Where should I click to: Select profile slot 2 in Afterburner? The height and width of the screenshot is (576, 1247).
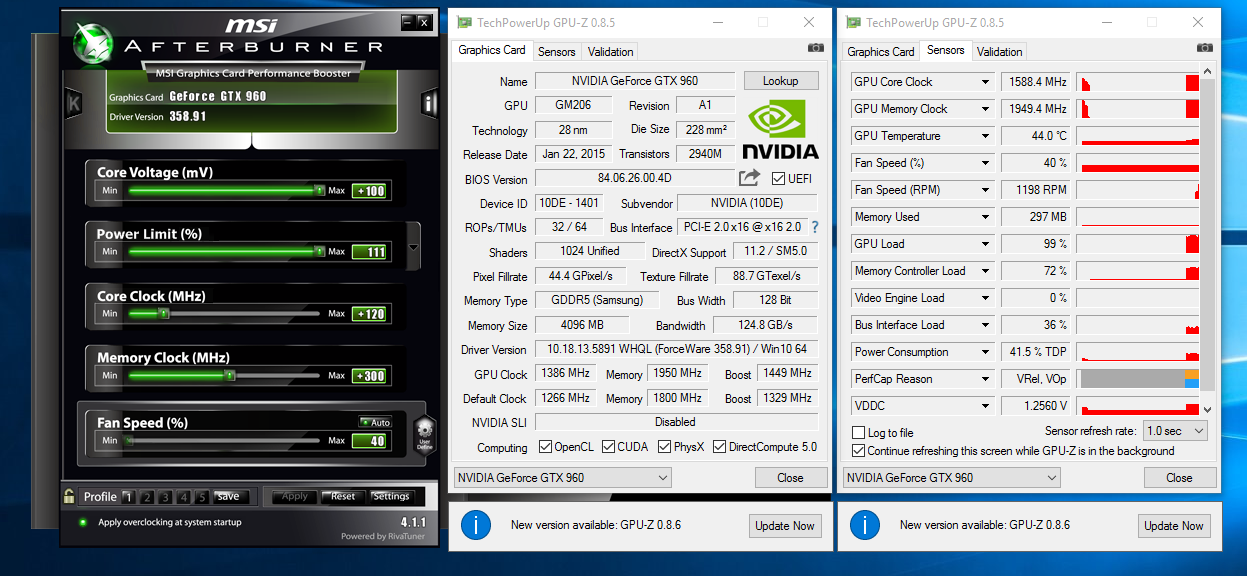pyautogui.click(x=146, y=497)
